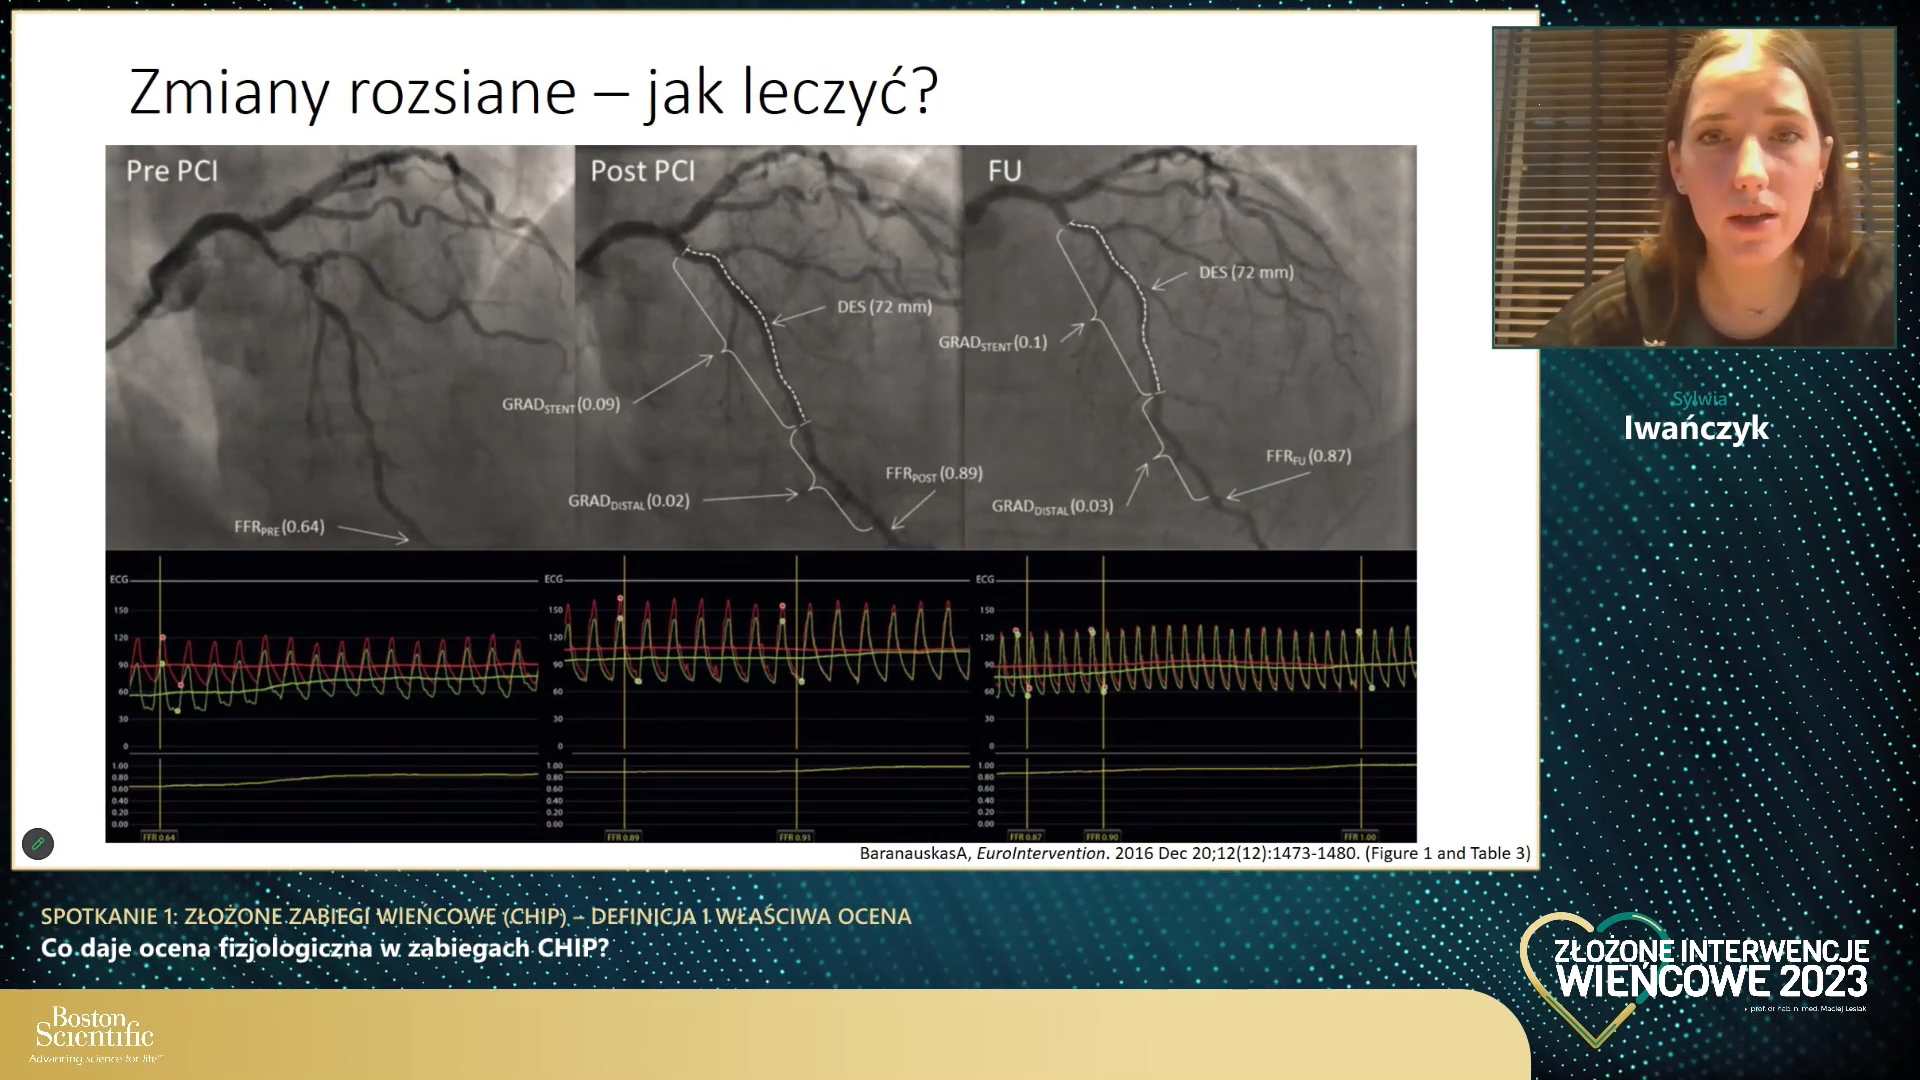Click the speaker webcam video thumbnail
The width and height of the screenshot is (1920, 1080).
click(1694, 187)
